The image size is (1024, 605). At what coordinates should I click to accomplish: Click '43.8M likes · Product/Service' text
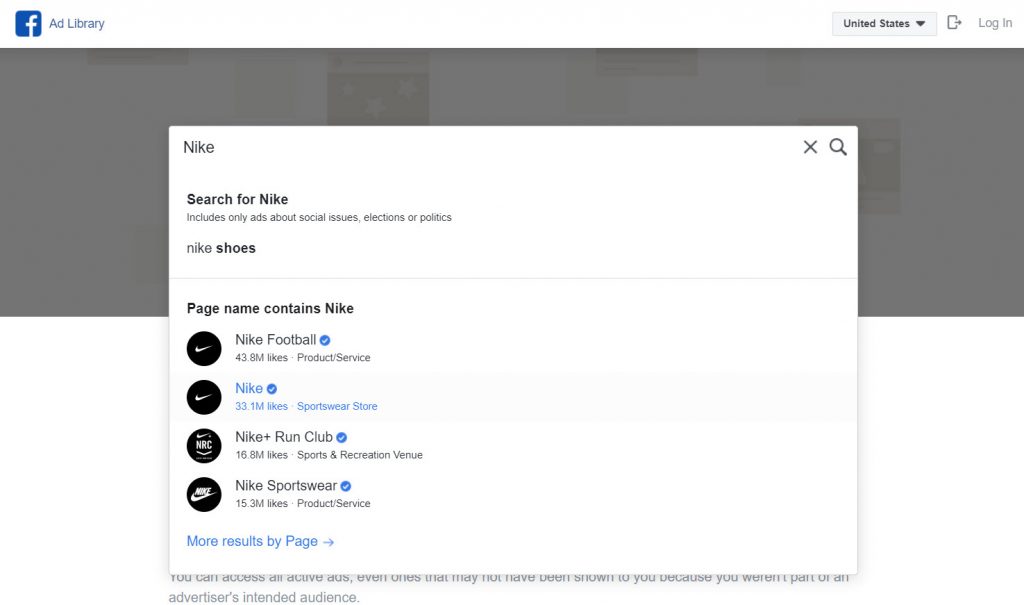click(x=302, y=357)
